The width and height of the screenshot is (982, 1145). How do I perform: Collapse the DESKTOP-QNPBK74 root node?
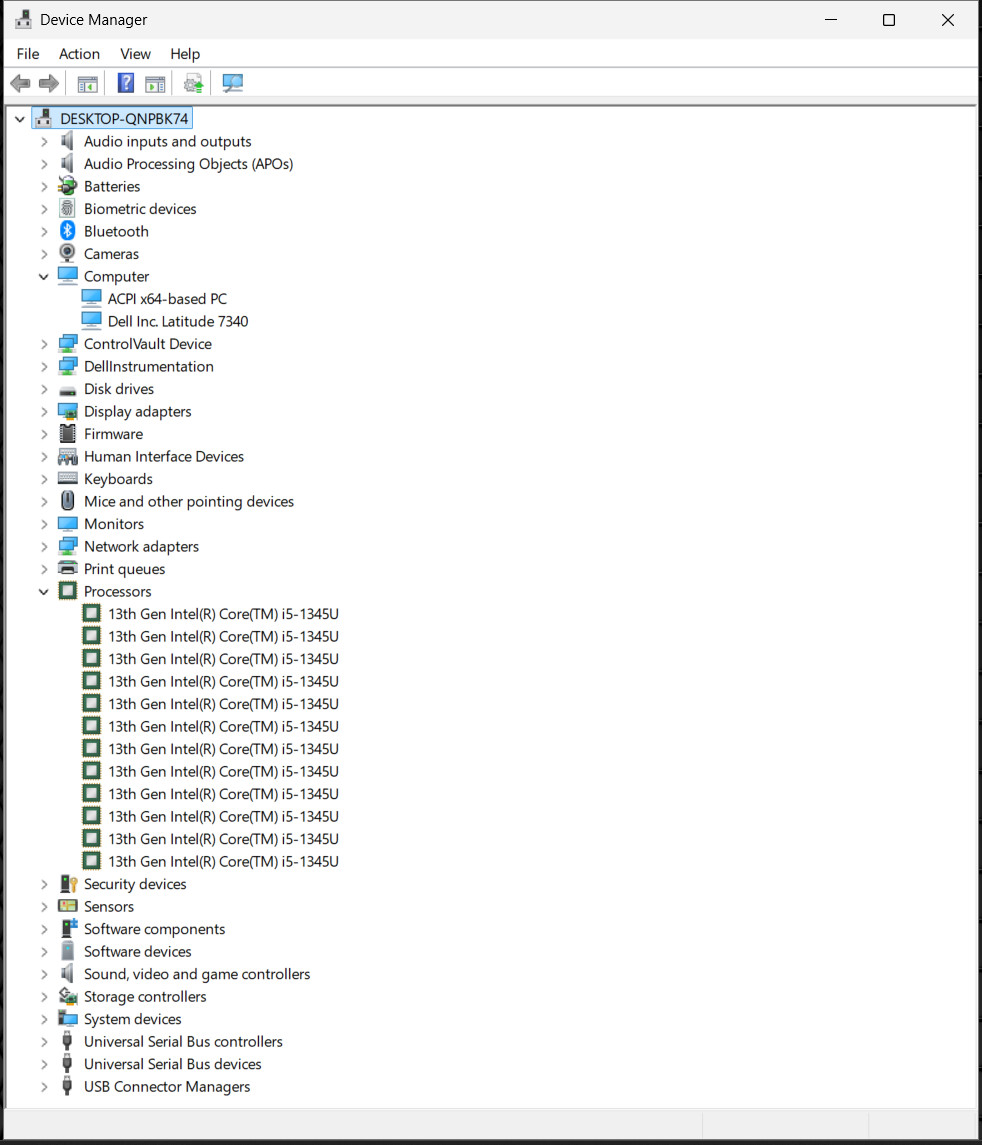(x=20, y=118)
